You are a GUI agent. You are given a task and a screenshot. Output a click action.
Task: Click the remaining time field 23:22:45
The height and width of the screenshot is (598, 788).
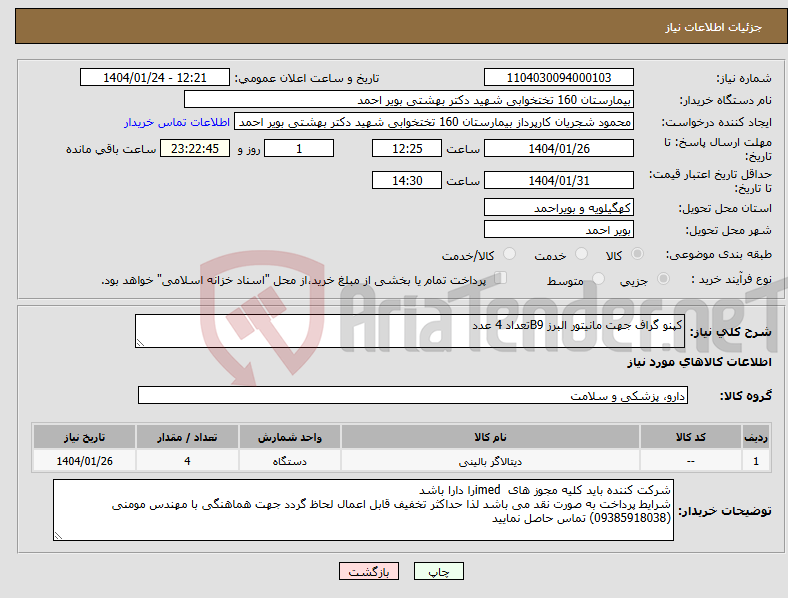(195, 148)
